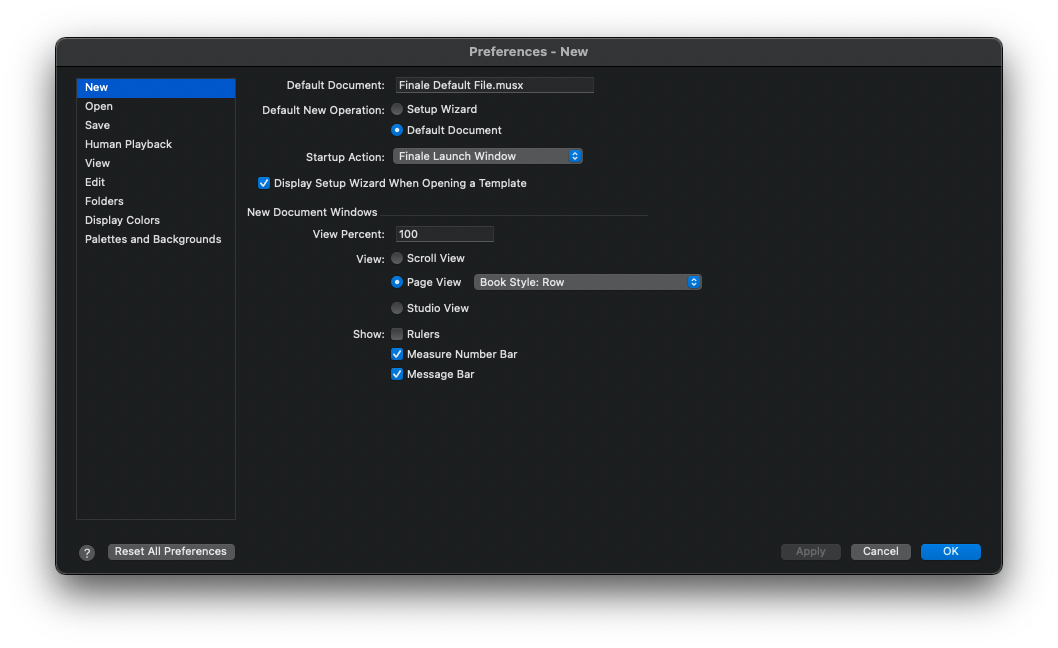The image size is (1058, 648).
Task: Expand the Book Style: Row dropdown
Action: click(x=587, y=282)
